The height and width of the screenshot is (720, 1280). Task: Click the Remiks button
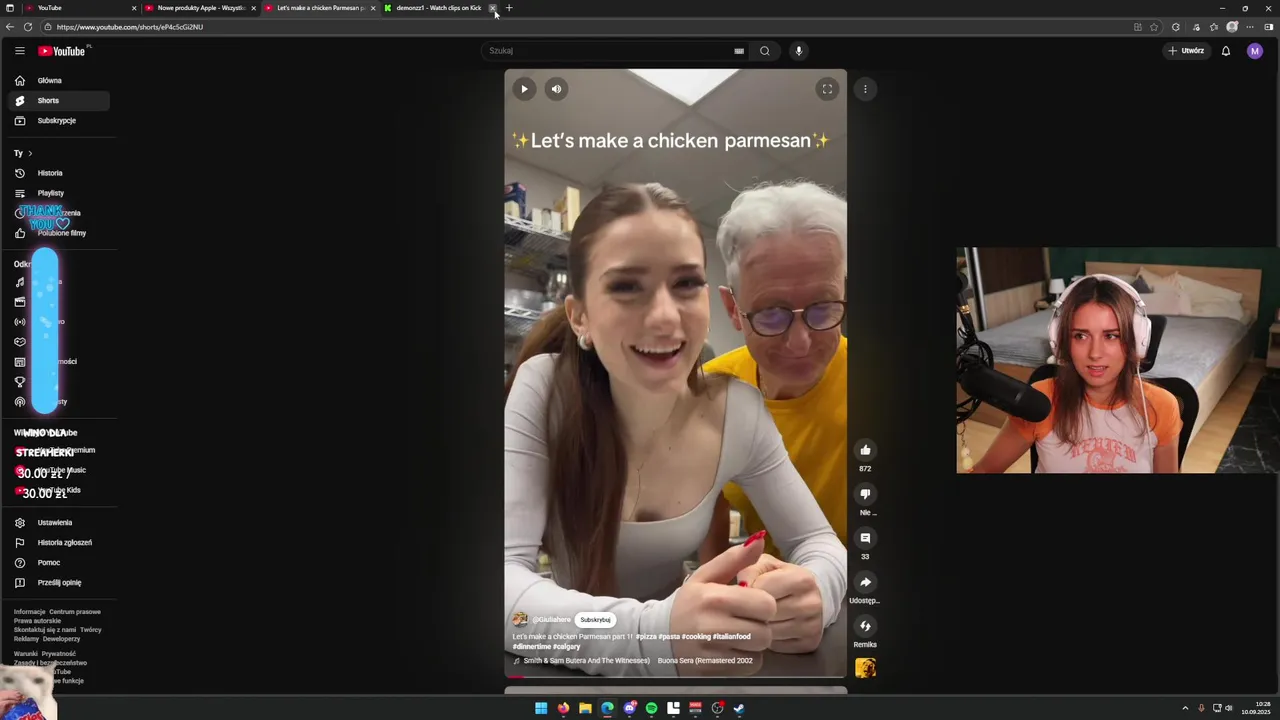pyautogui.click(x=865, y=626)
